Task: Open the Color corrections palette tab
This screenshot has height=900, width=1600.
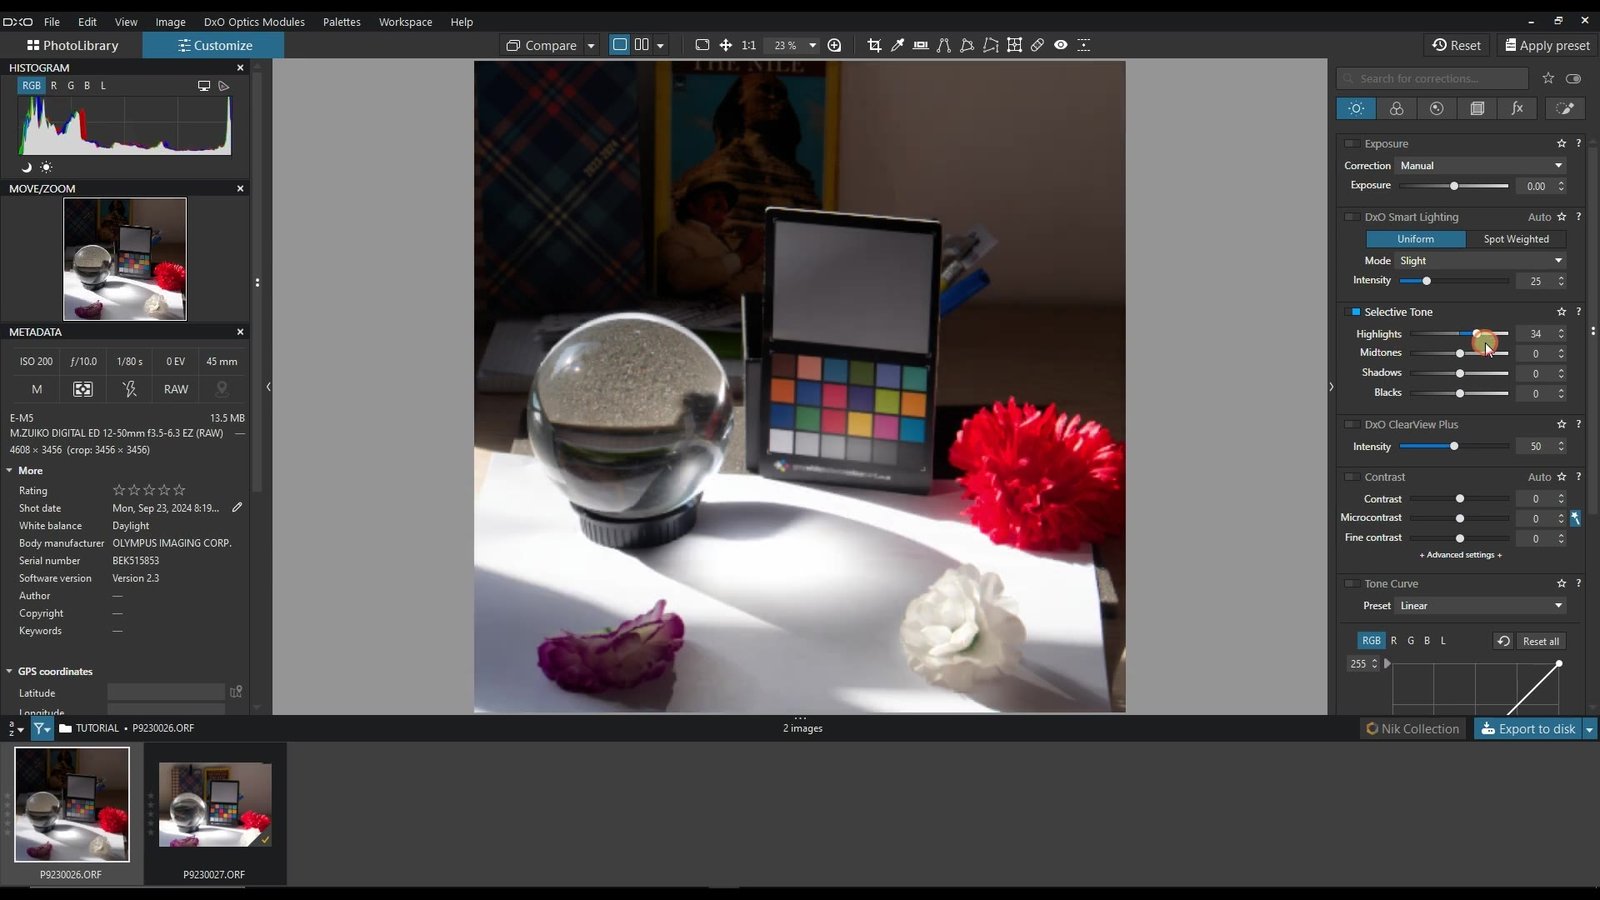Action: (x=1396, y=108)
